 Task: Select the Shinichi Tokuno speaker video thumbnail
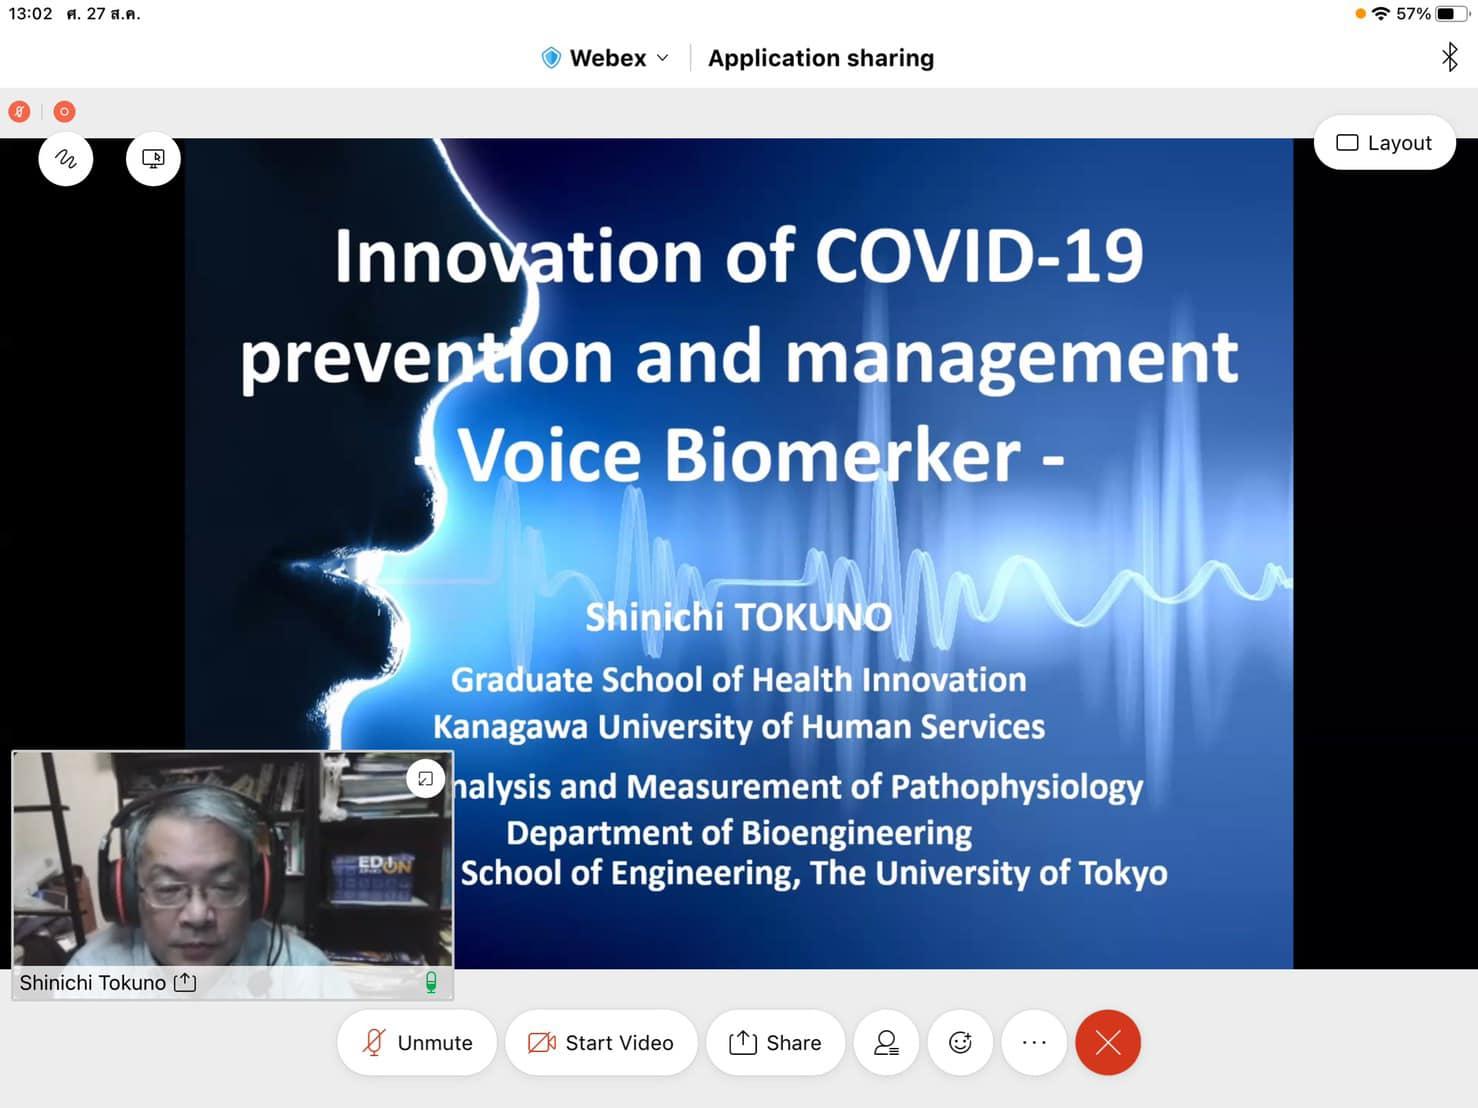coord(232,874)
